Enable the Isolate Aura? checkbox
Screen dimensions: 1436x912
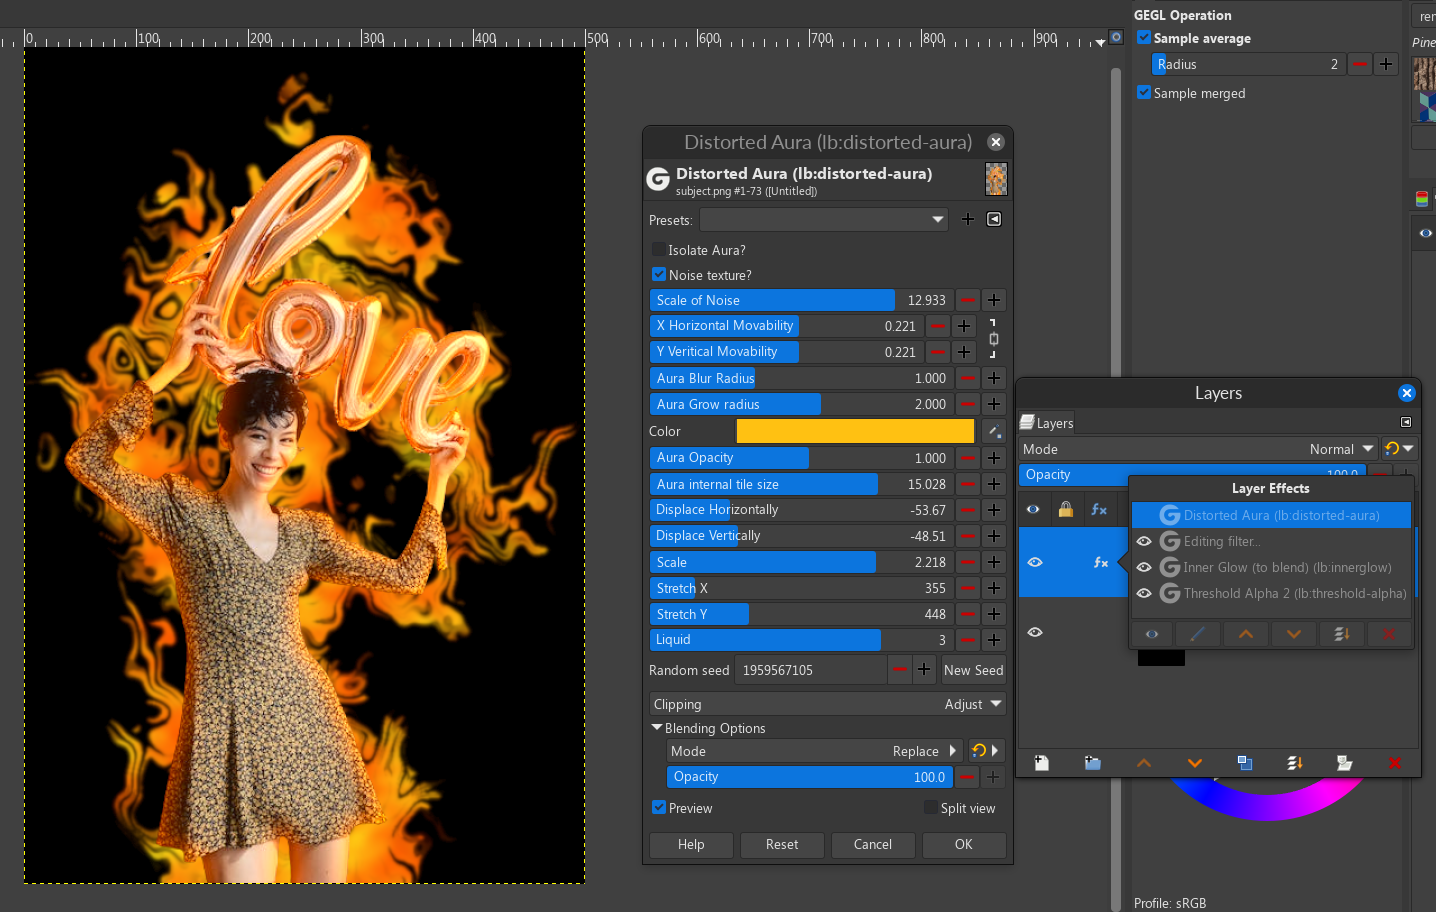click(x=659, y=250)
